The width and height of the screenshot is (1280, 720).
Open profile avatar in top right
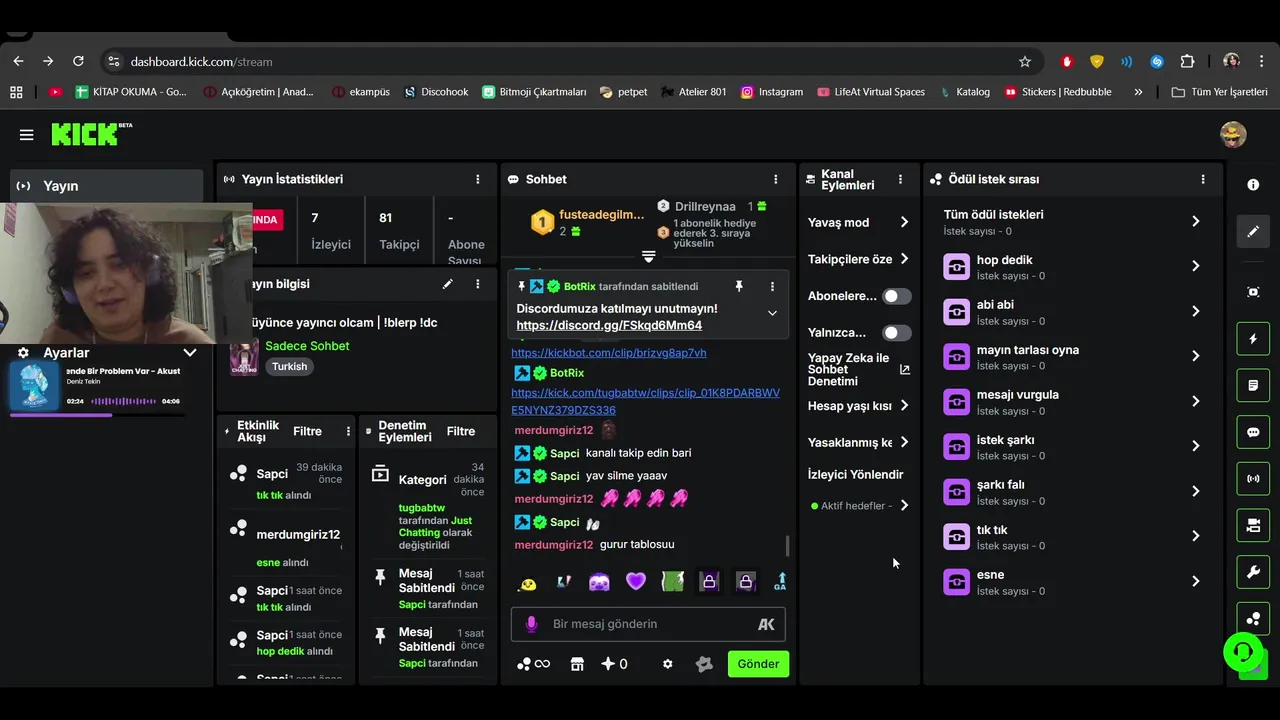1233,134
